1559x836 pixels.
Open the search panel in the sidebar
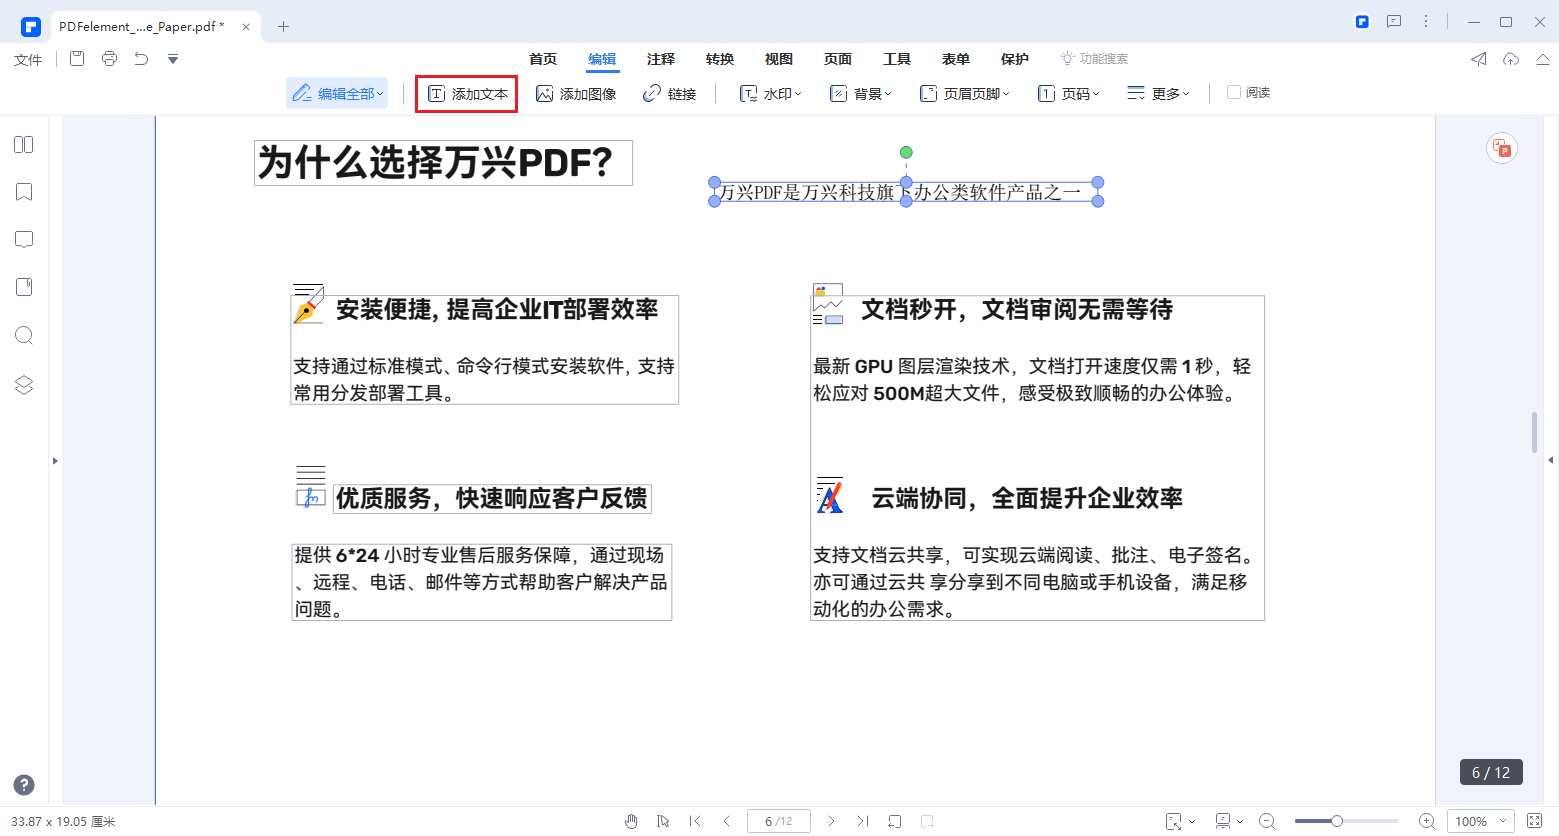pyautogui.click(x=23, y=335)
